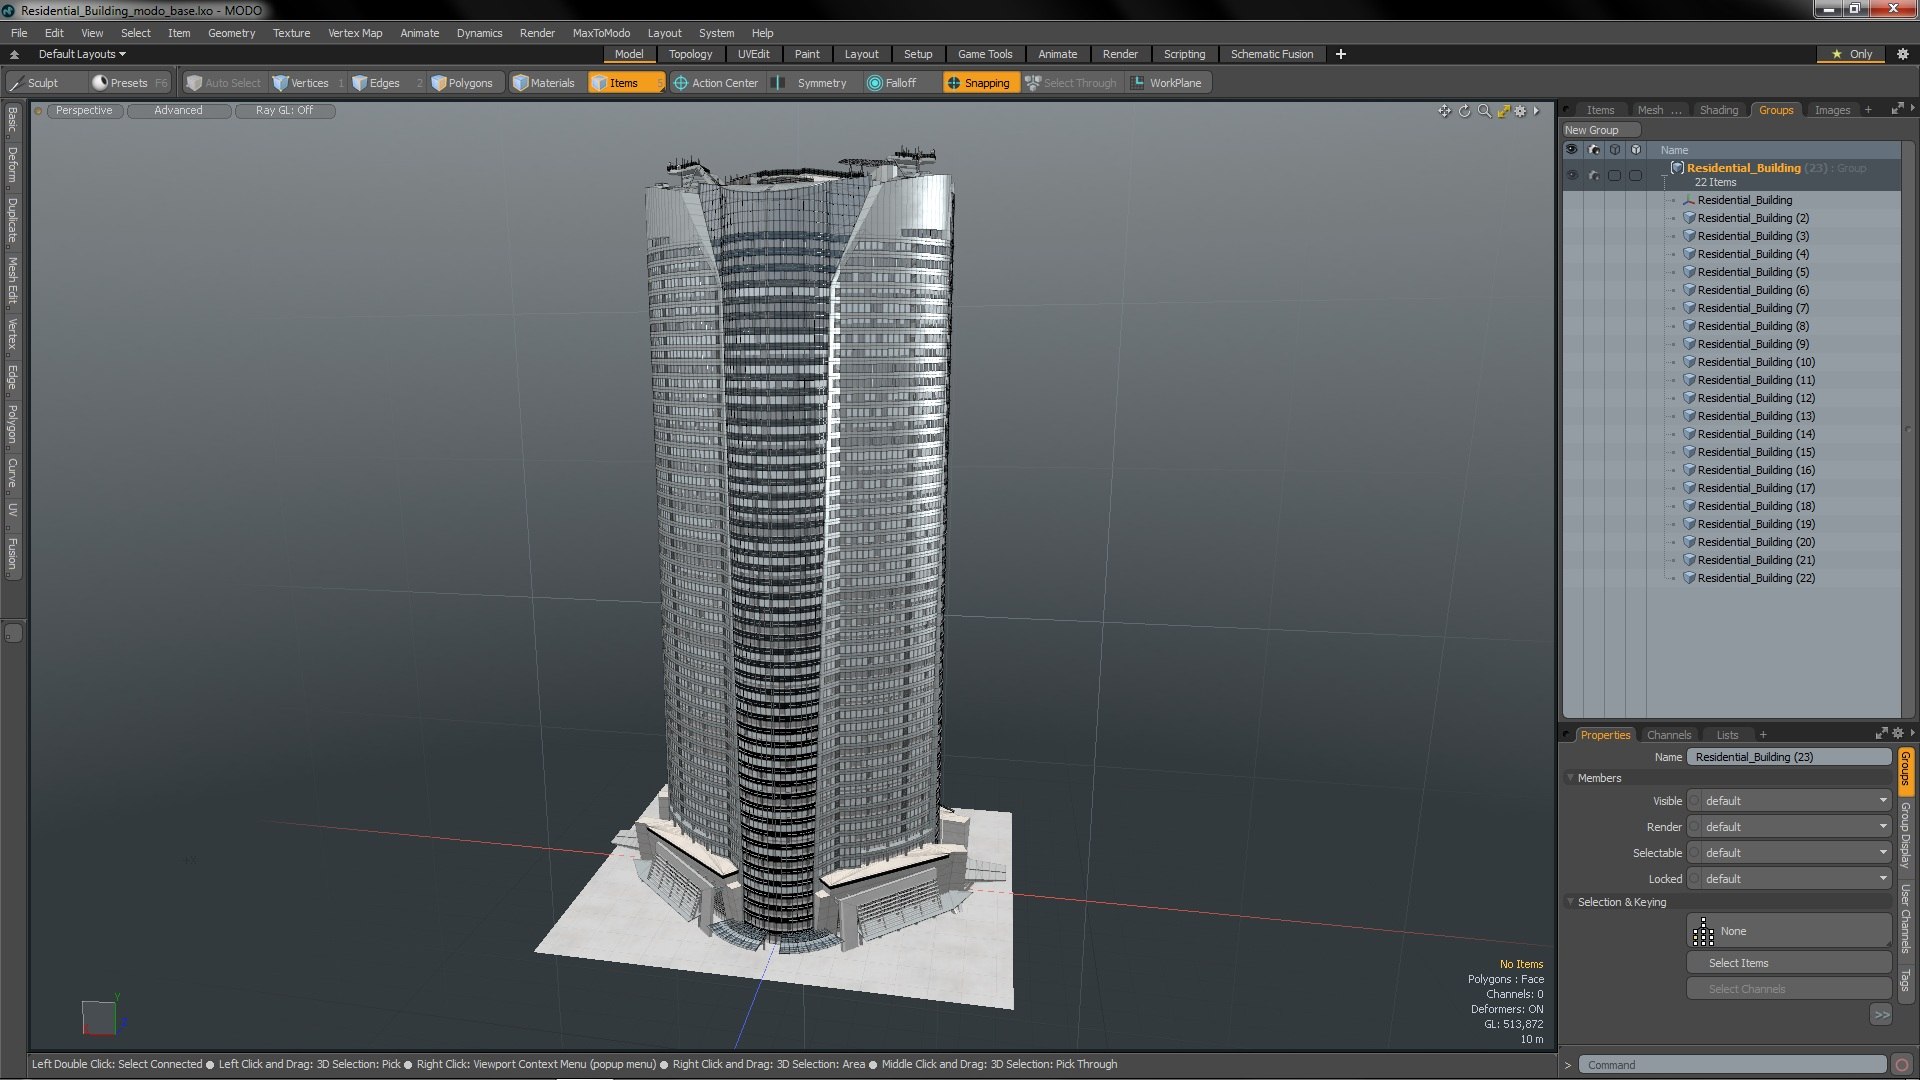Open the preferences gear beside Only
The width and height of the screenshot is (1920, 1080).
[x=1902, y=54]
